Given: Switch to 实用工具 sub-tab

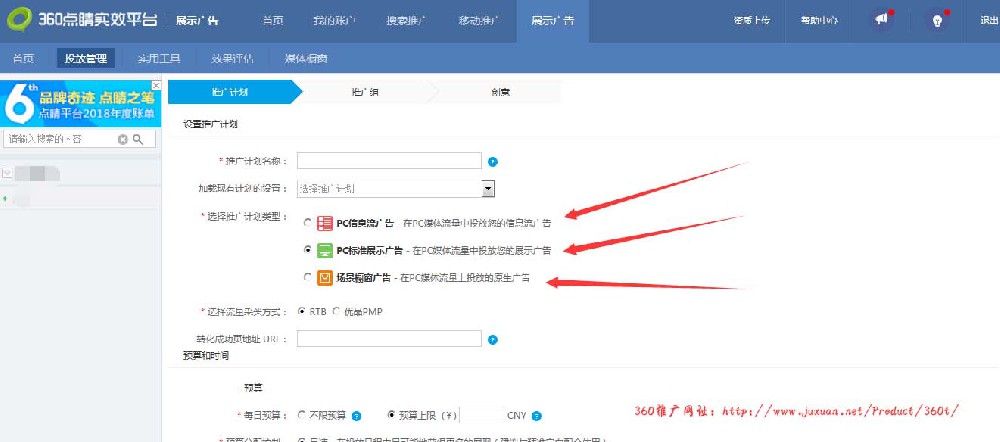Looking at the screenshot, I should 159,59.
